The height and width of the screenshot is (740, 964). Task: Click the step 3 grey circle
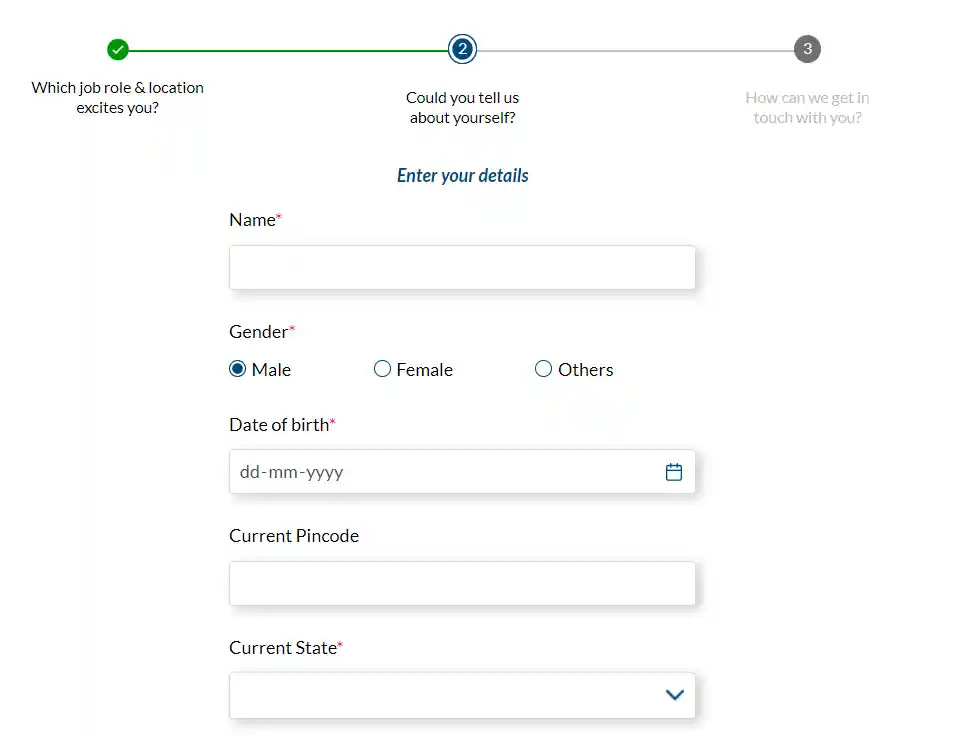807,49
